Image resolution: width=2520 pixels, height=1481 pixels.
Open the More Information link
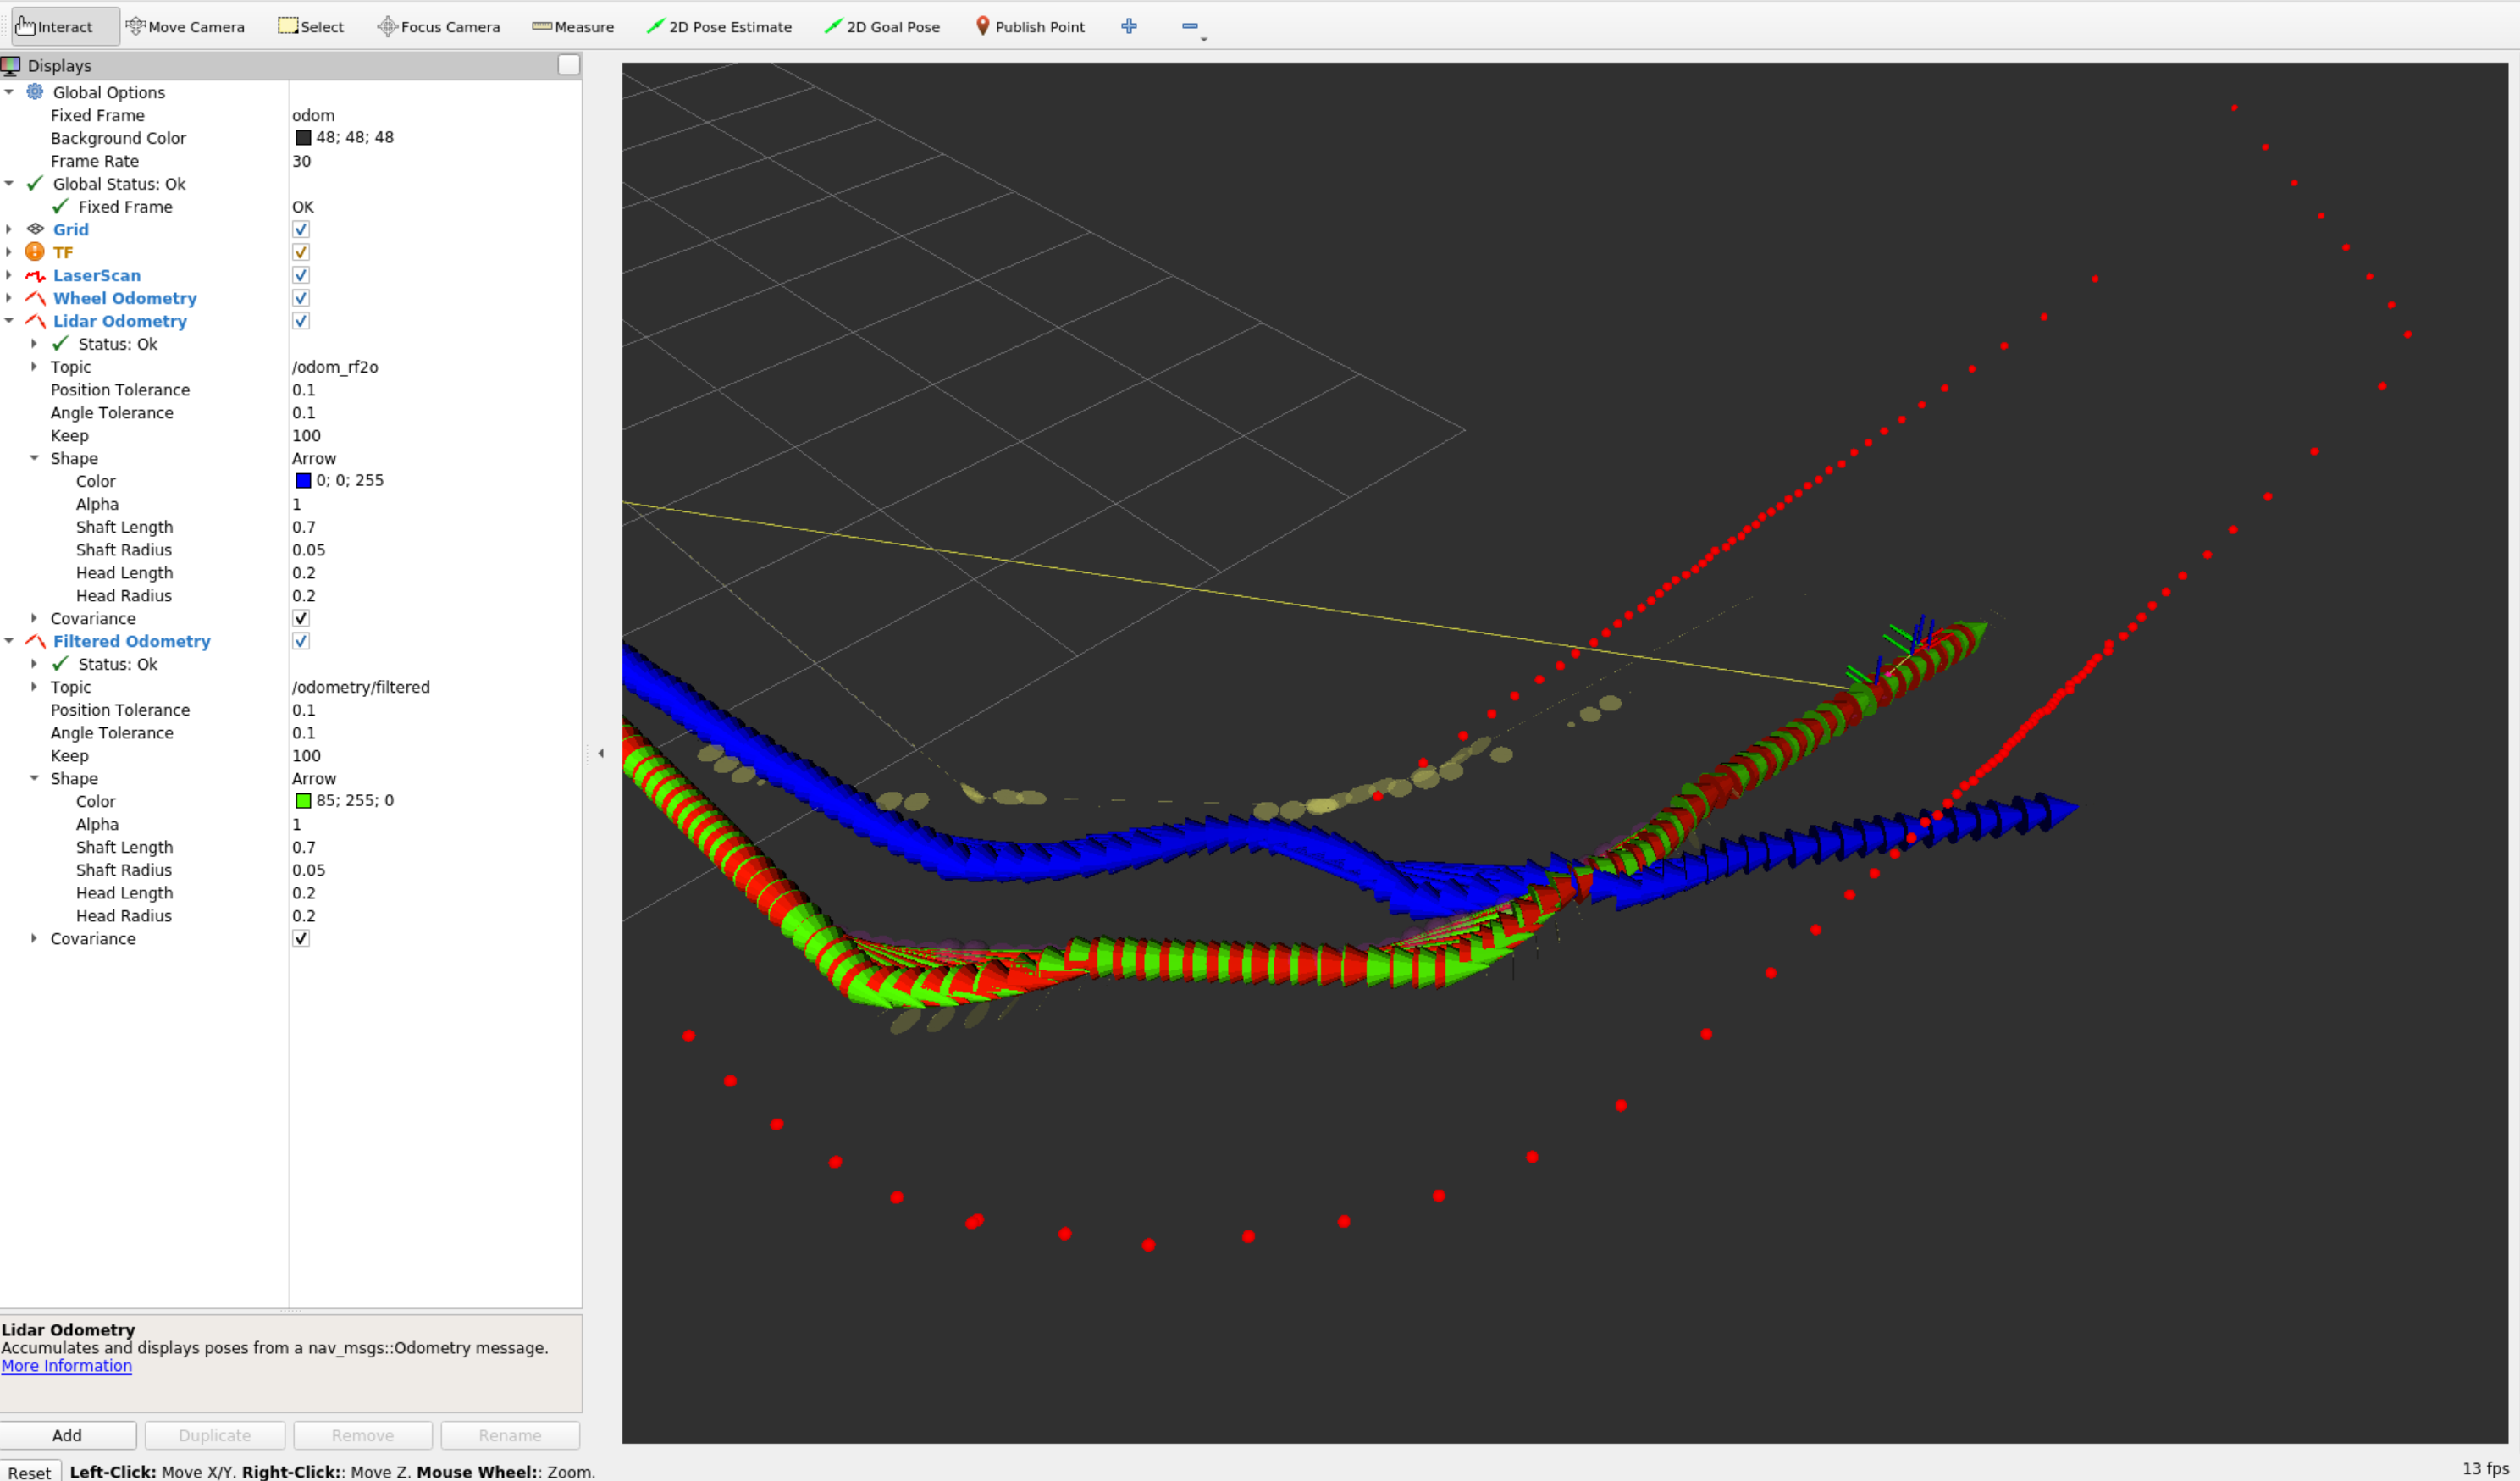(66, 1366)
